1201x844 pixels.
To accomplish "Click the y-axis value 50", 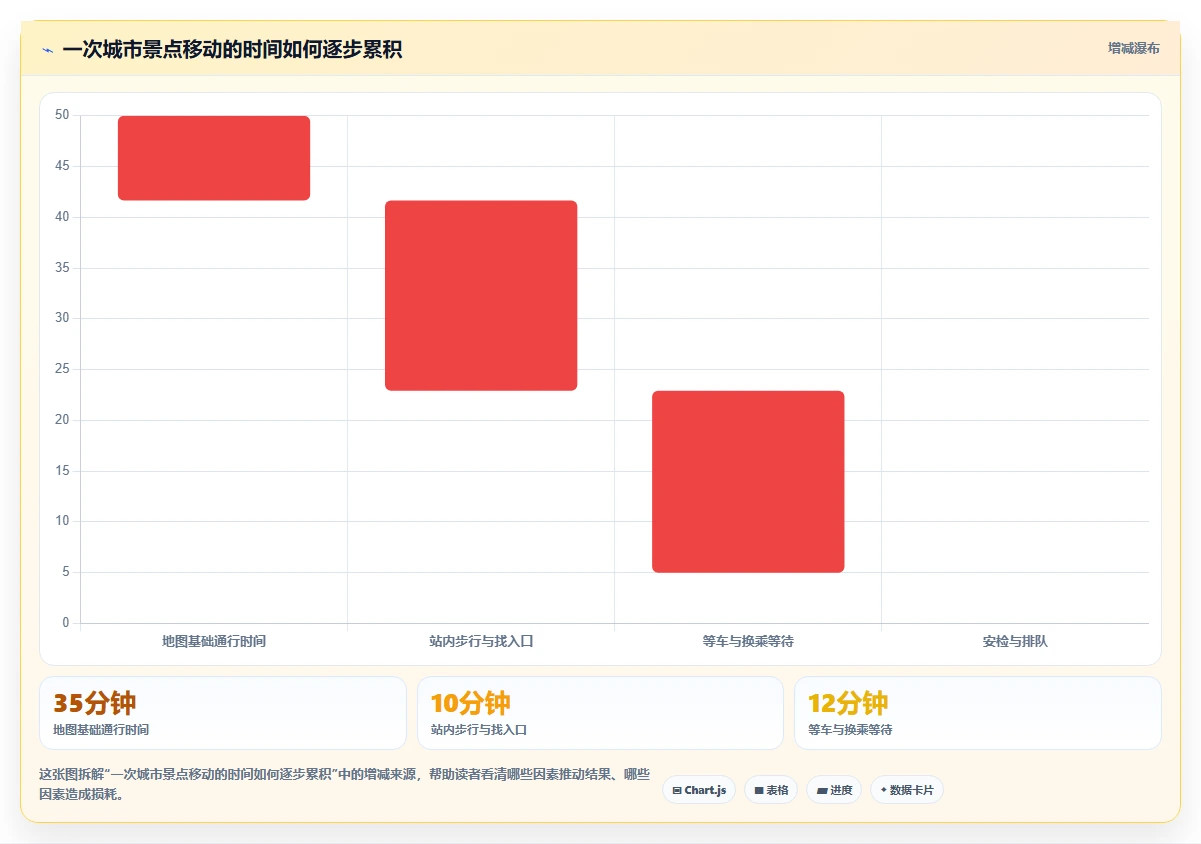I will 62,115.
